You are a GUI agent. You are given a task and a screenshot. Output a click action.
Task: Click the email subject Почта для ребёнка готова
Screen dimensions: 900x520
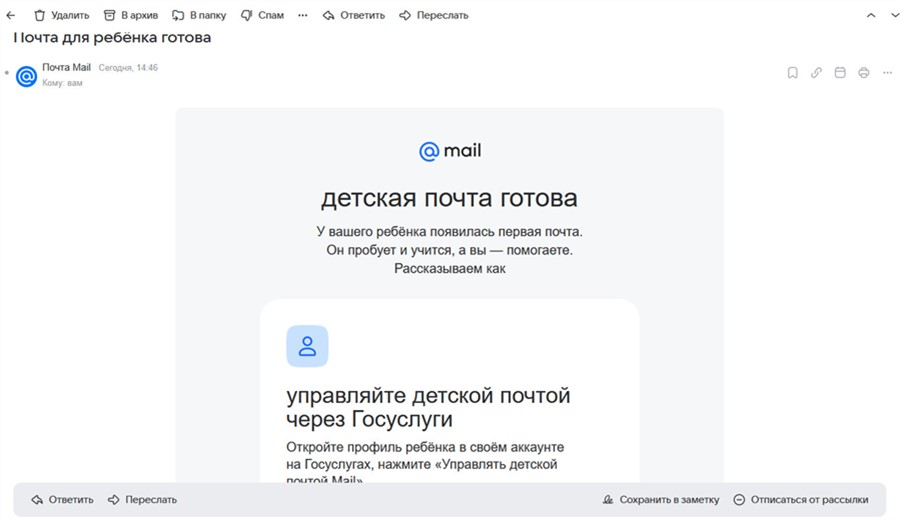coord(112,38)
